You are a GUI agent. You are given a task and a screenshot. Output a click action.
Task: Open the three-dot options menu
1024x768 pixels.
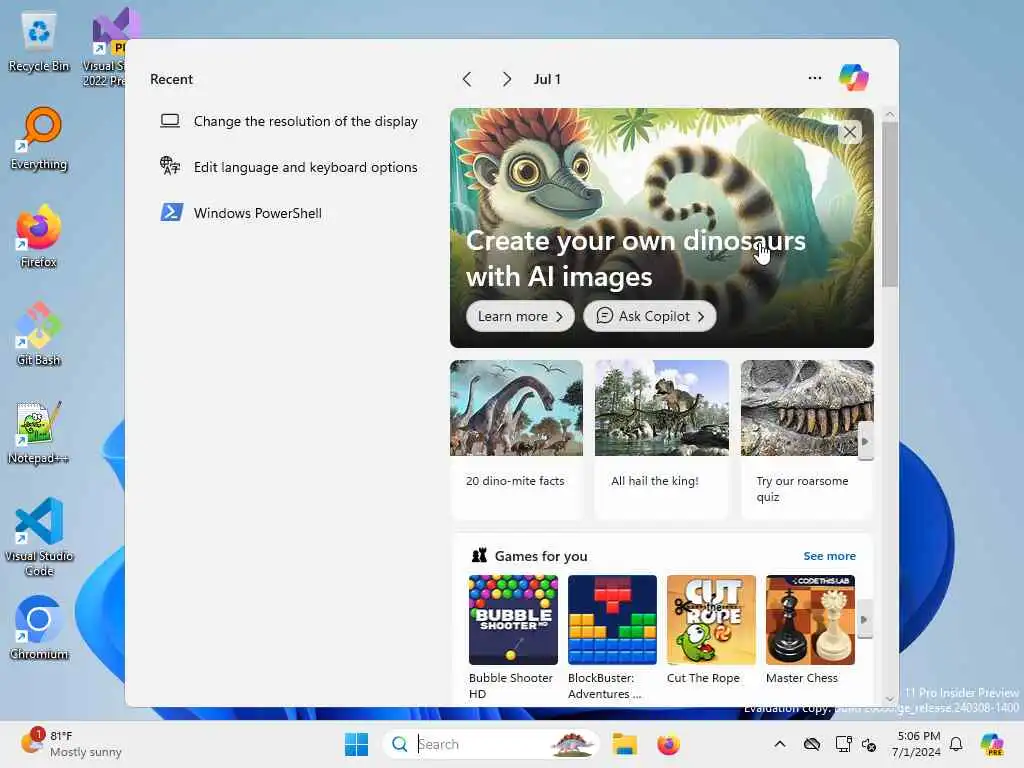(814, 78)
